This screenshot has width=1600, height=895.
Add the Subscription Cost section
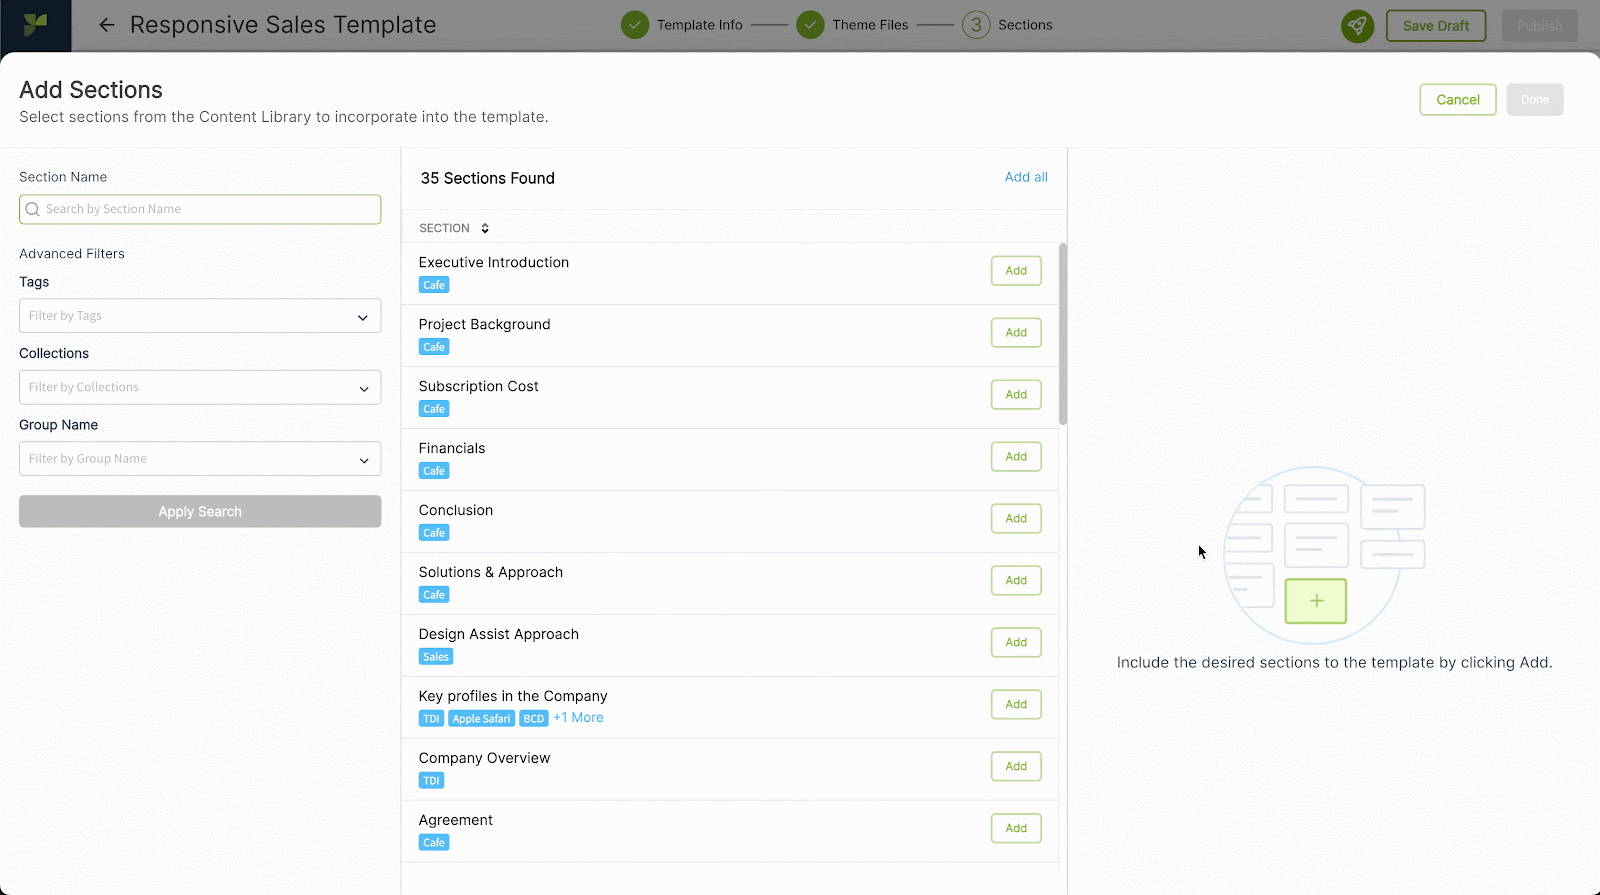tap(1016, 395)
